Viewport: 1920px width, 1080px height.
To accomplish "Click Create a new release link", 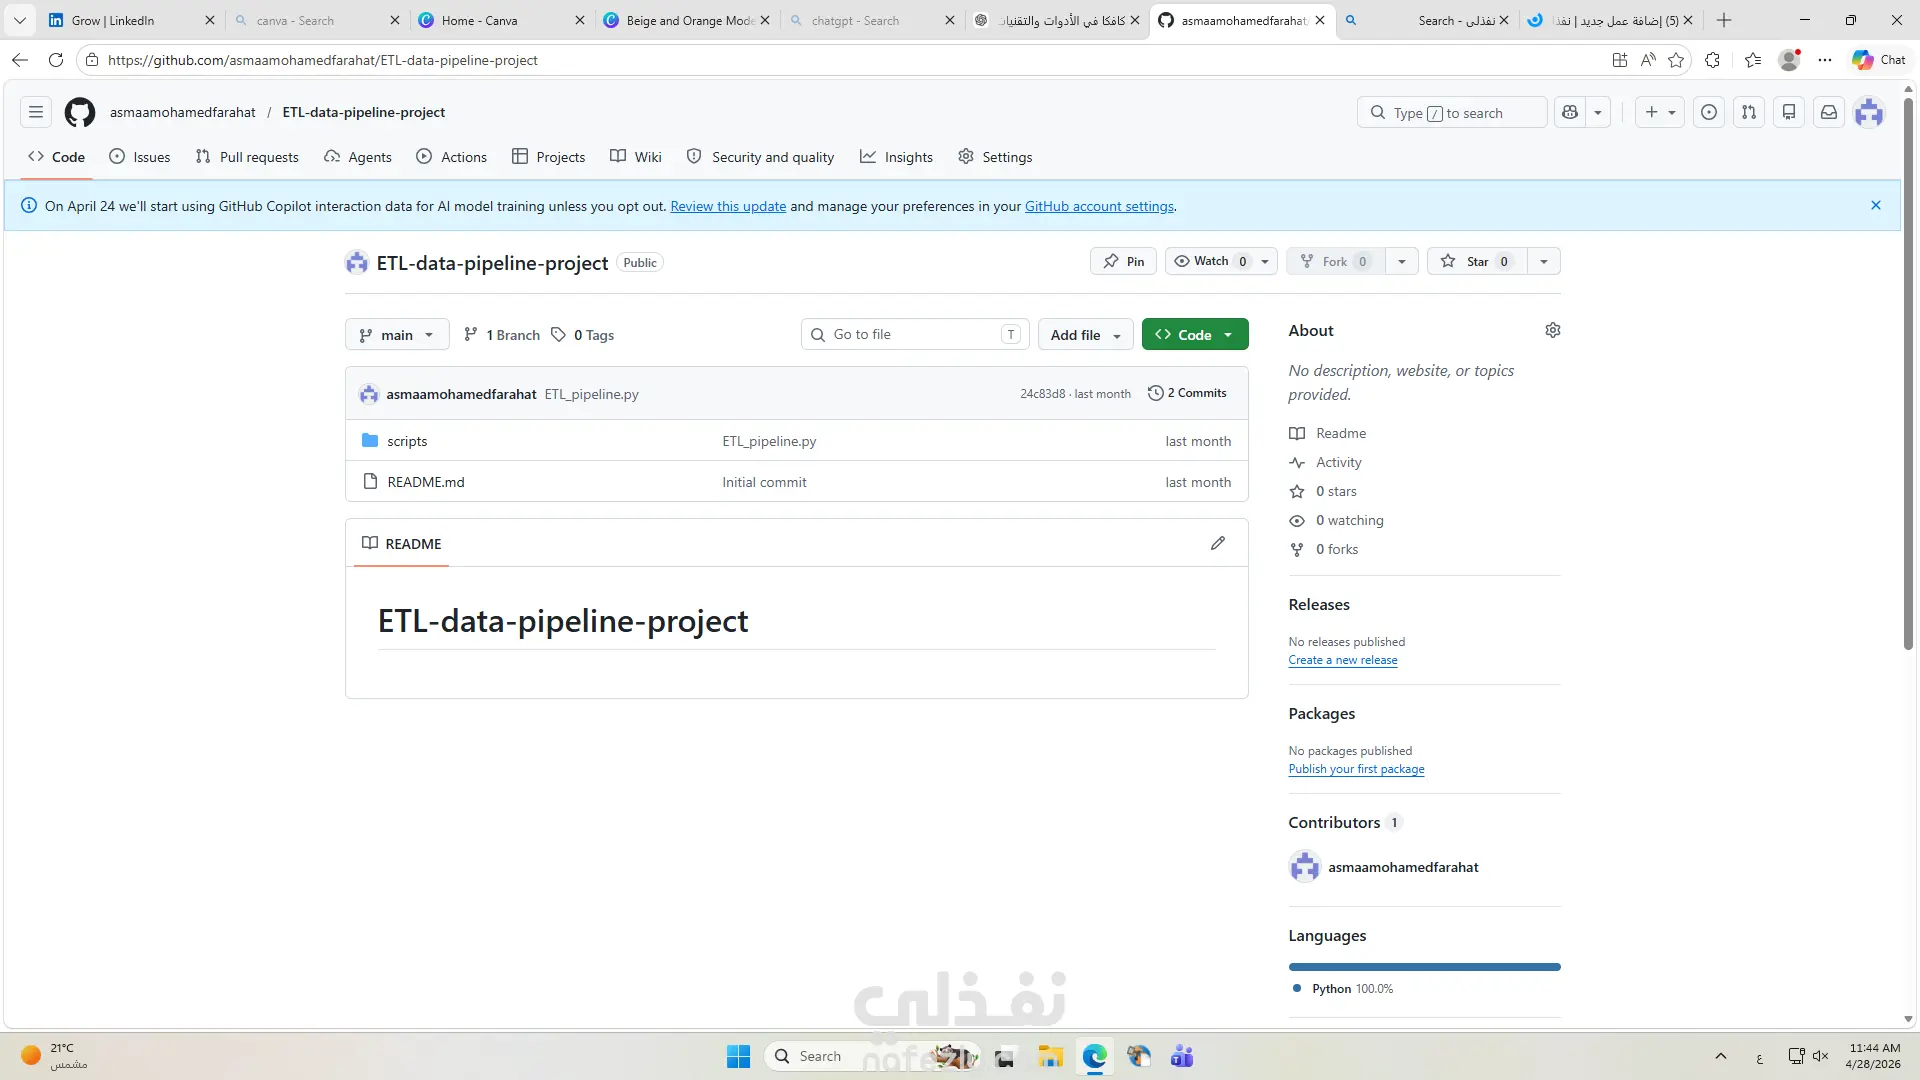I will pos(1343,660).
